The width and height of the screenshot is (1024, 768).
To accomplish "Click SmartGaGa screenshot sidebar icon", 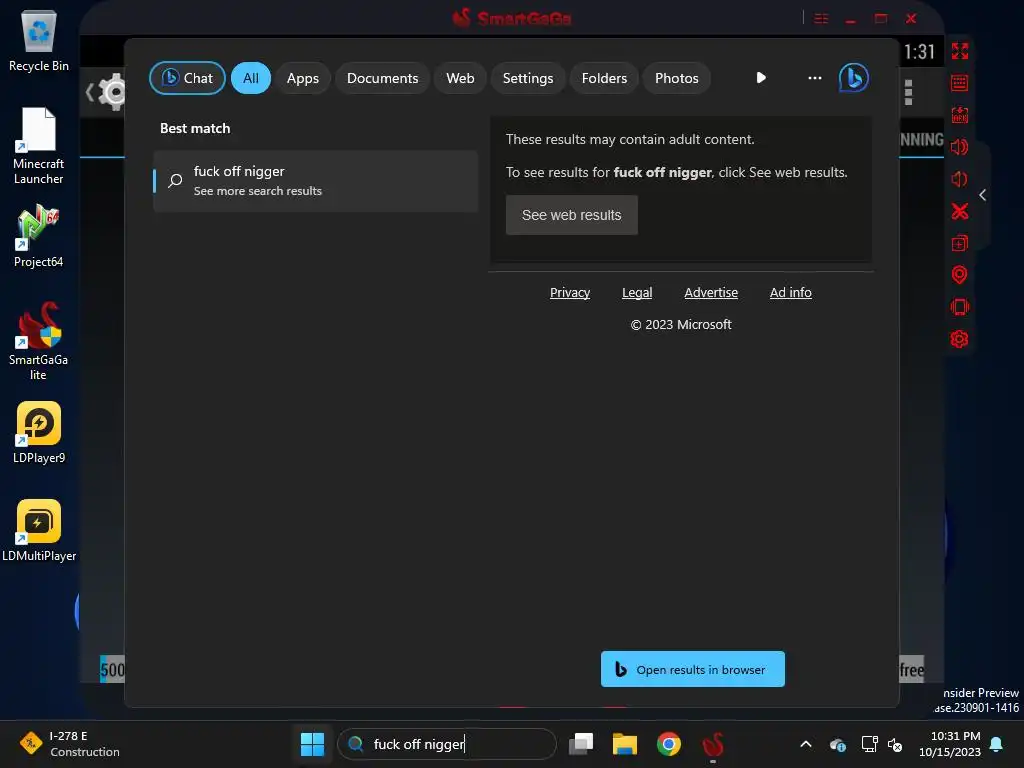I will (959, 115).
